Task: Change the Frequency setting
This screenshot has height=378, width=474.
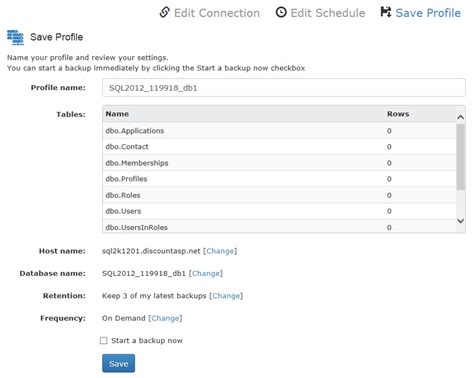Action: pos(165,318)
